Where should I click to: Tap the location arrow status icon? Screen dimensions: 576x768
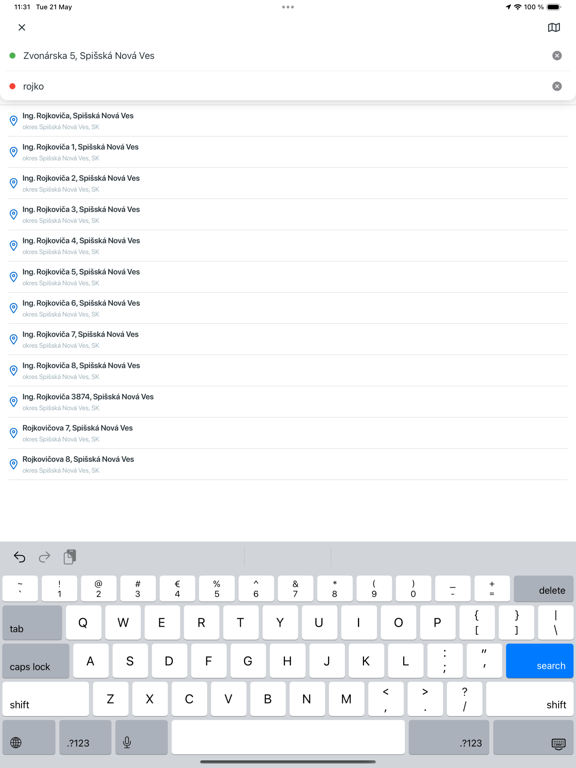click(508, 7)
